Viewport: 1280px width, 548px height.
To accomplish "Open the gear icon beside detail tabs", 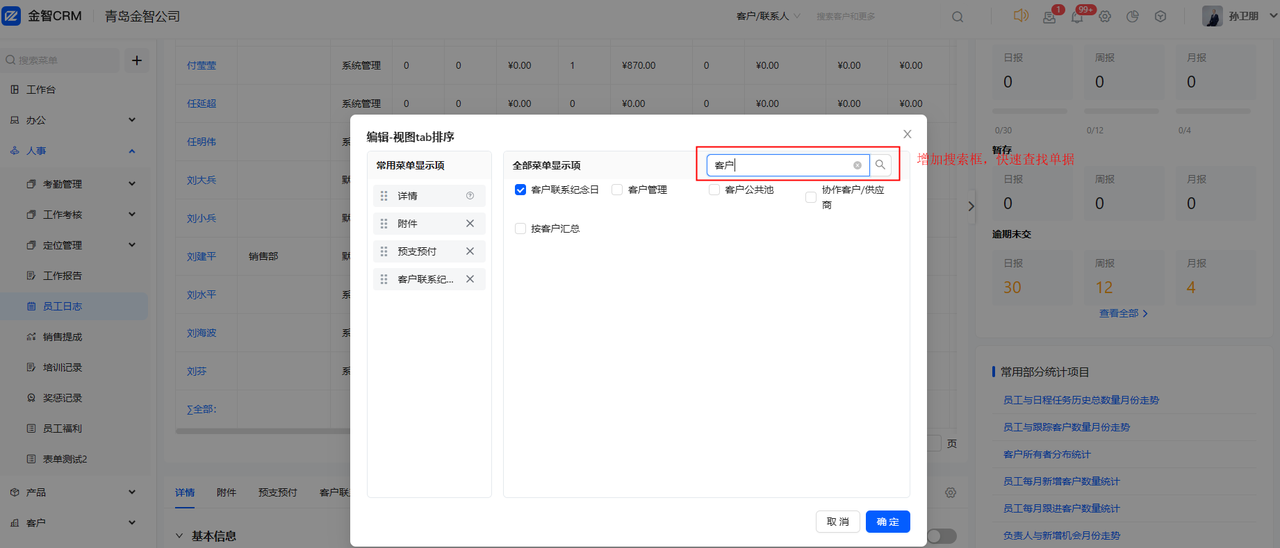I will click(951, 493).
